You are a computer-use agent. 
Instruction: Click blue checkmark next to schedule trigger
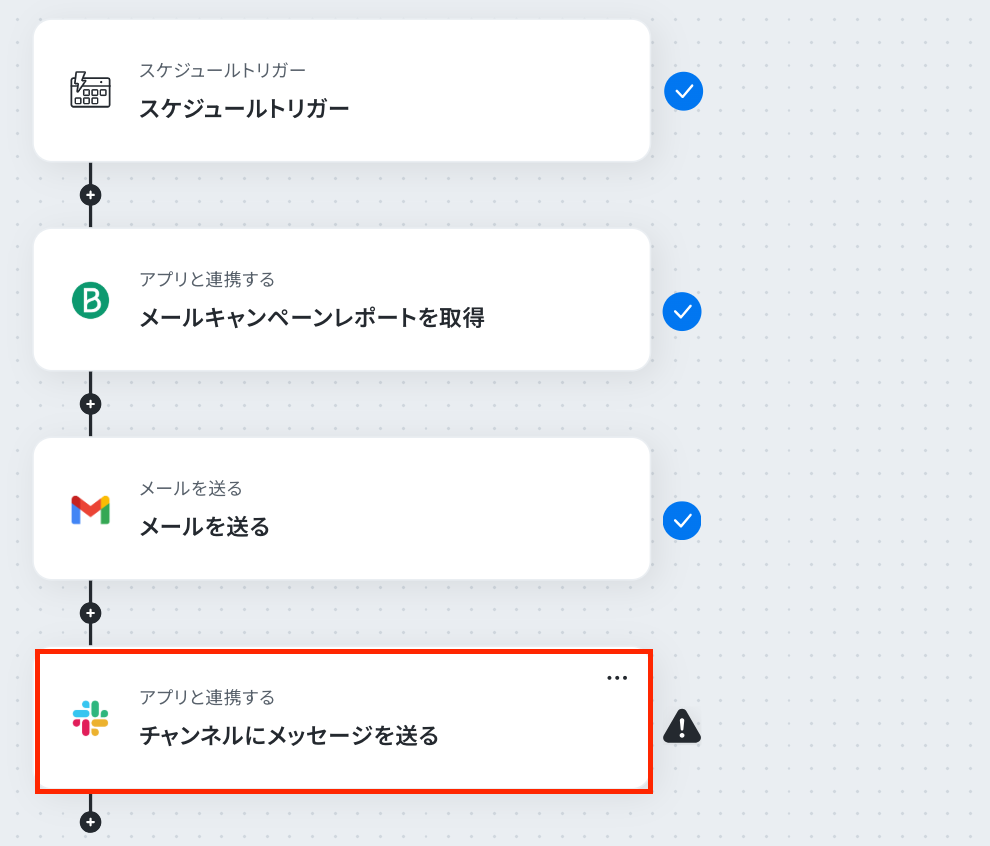pyautogui.click(x=684, y=92)
